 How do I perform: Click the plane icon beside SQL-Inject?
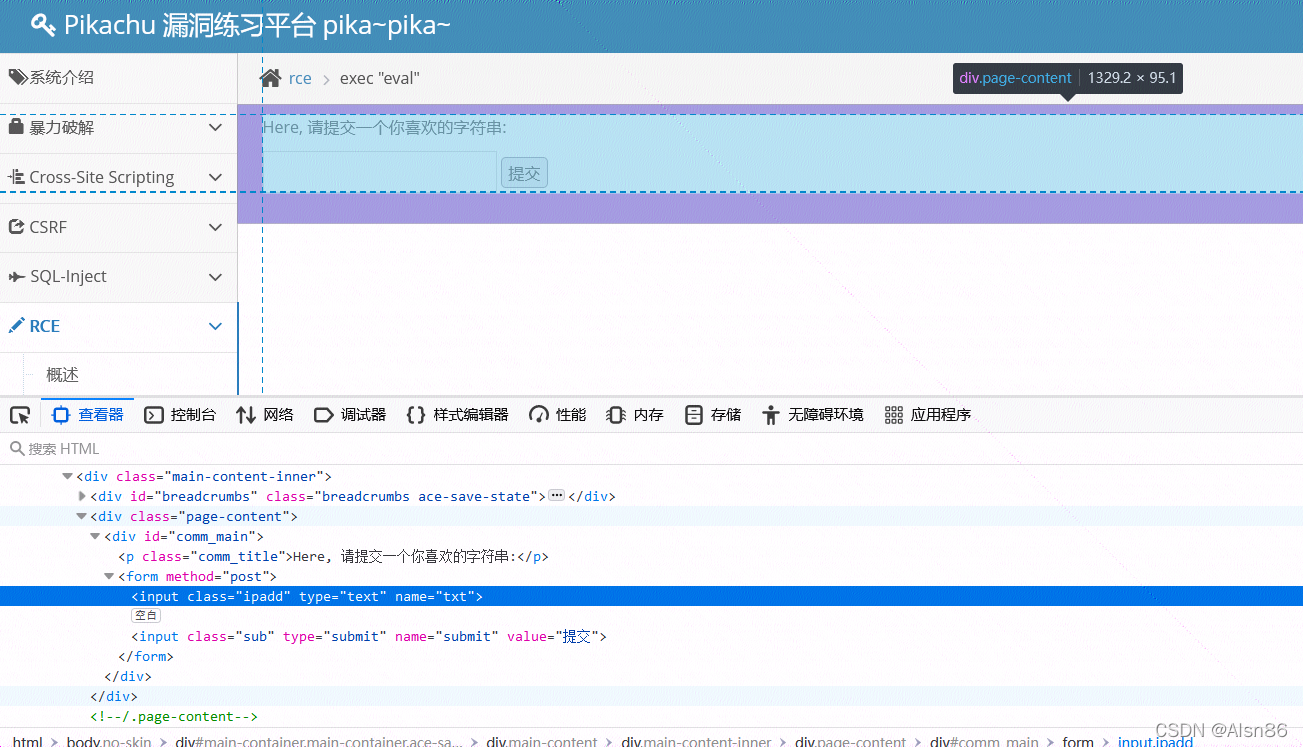[x=16, y=277]
